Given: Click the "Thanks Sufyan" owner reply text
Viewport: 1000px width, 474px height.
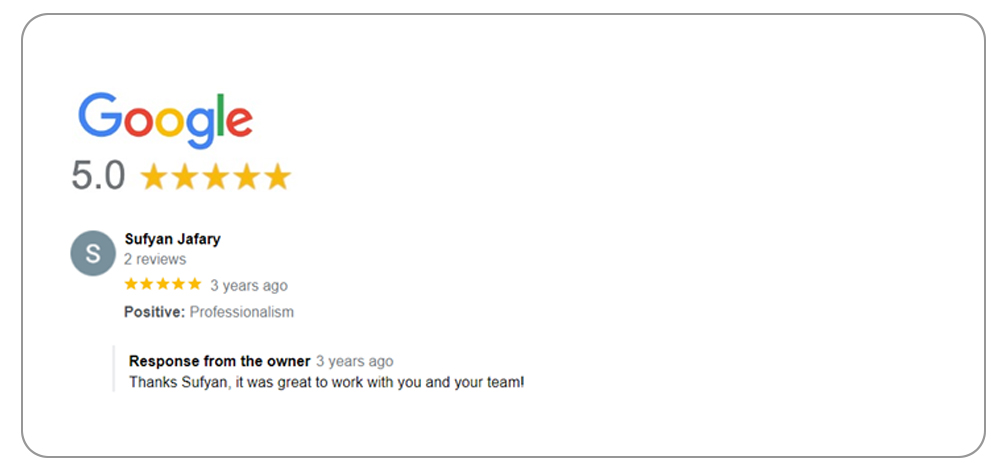Looking at the screenshot, I should point(326,382).
